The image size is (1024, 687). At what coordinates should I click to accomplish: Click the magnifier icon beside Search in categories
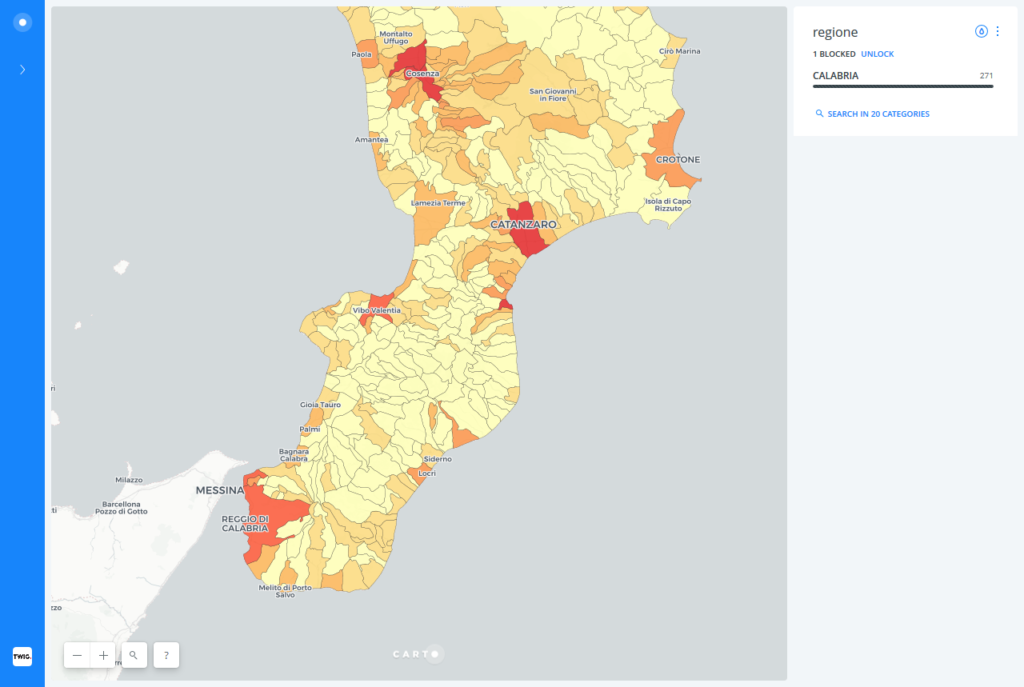tap(820, 114)
